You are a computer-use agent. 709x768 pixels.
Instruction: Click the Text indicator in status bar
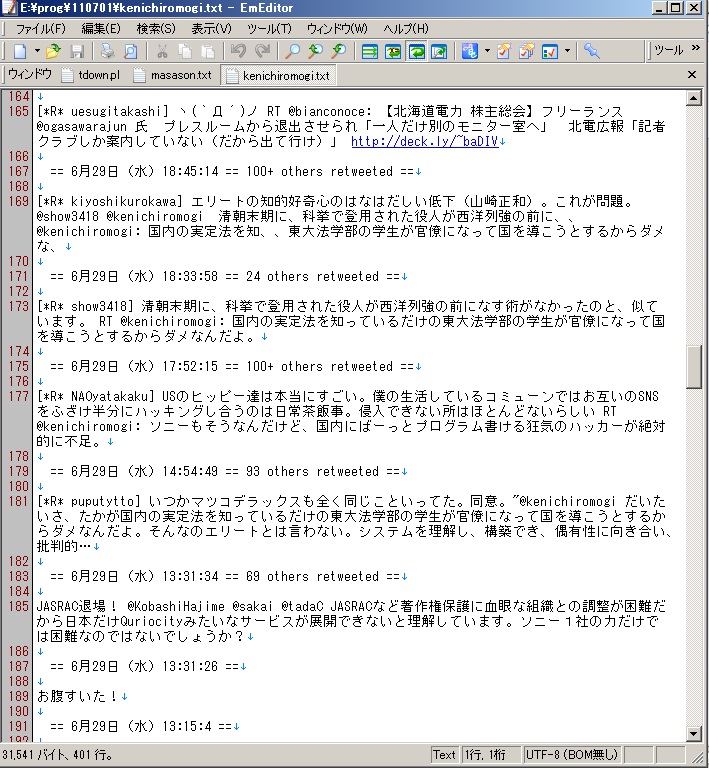point(444,755)
